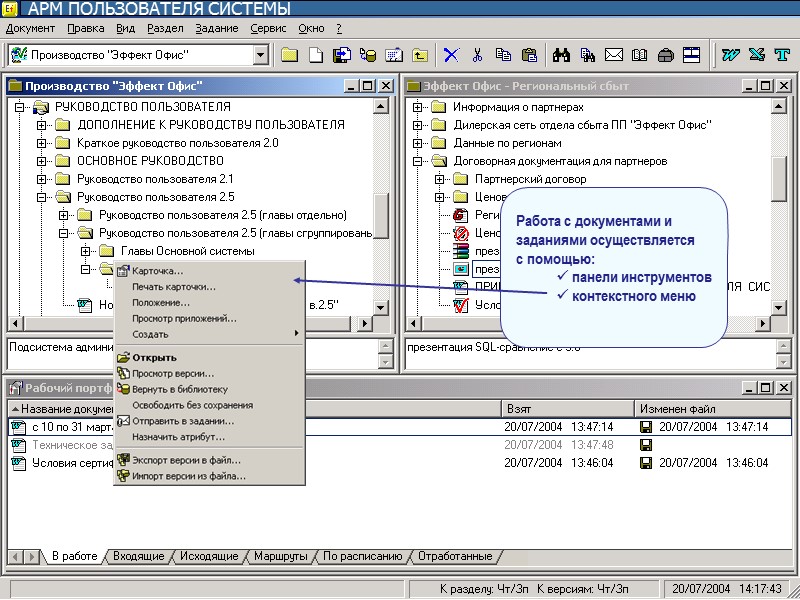Click the floppy disk with arrow toolbar icon
This screenshot has height=600, width=800.
pyautogui.click(x=342, y=55)
